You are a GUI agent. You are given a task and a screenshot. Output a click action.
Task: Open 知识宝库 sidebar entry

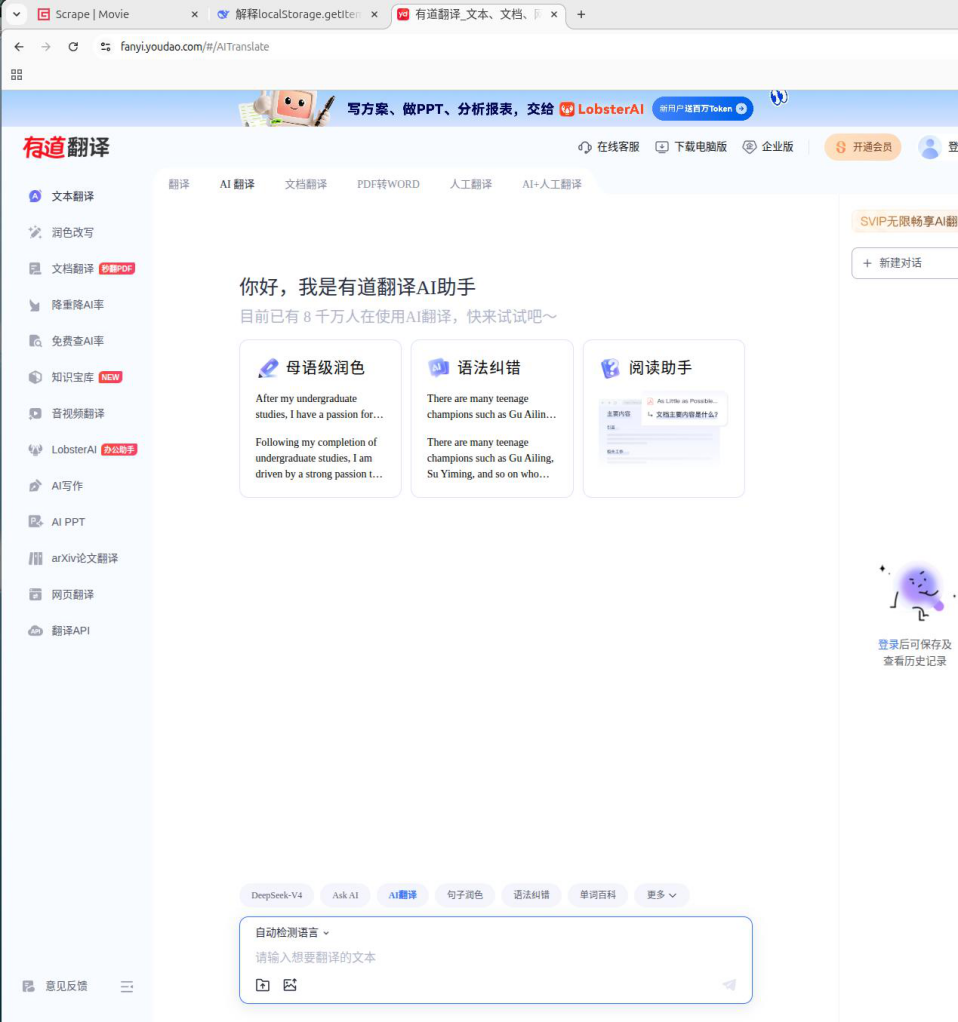(x=76, y=377)
